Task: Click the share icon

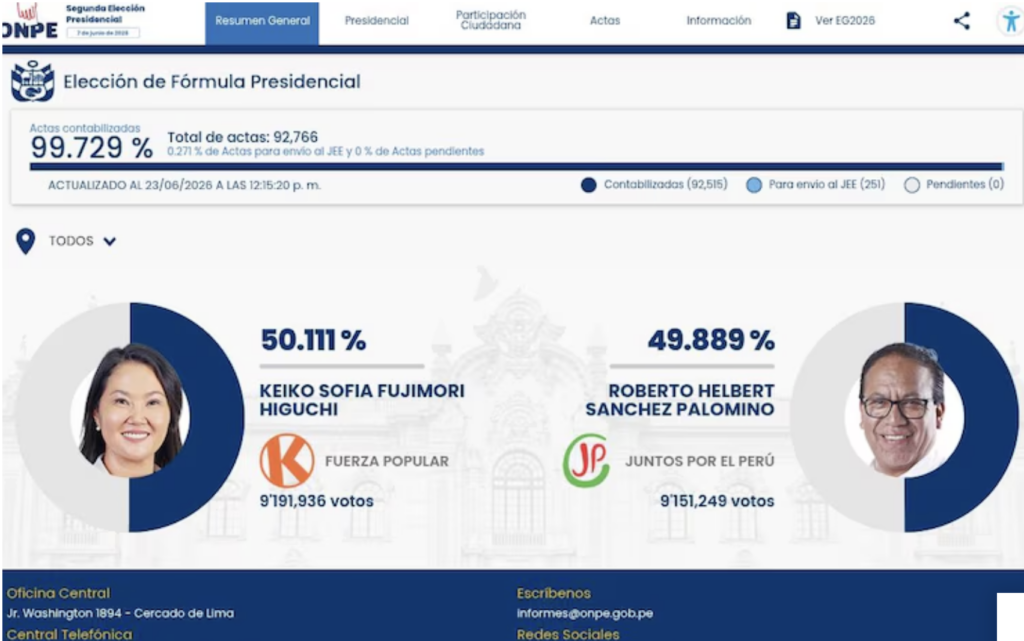Action: [961, 21]
